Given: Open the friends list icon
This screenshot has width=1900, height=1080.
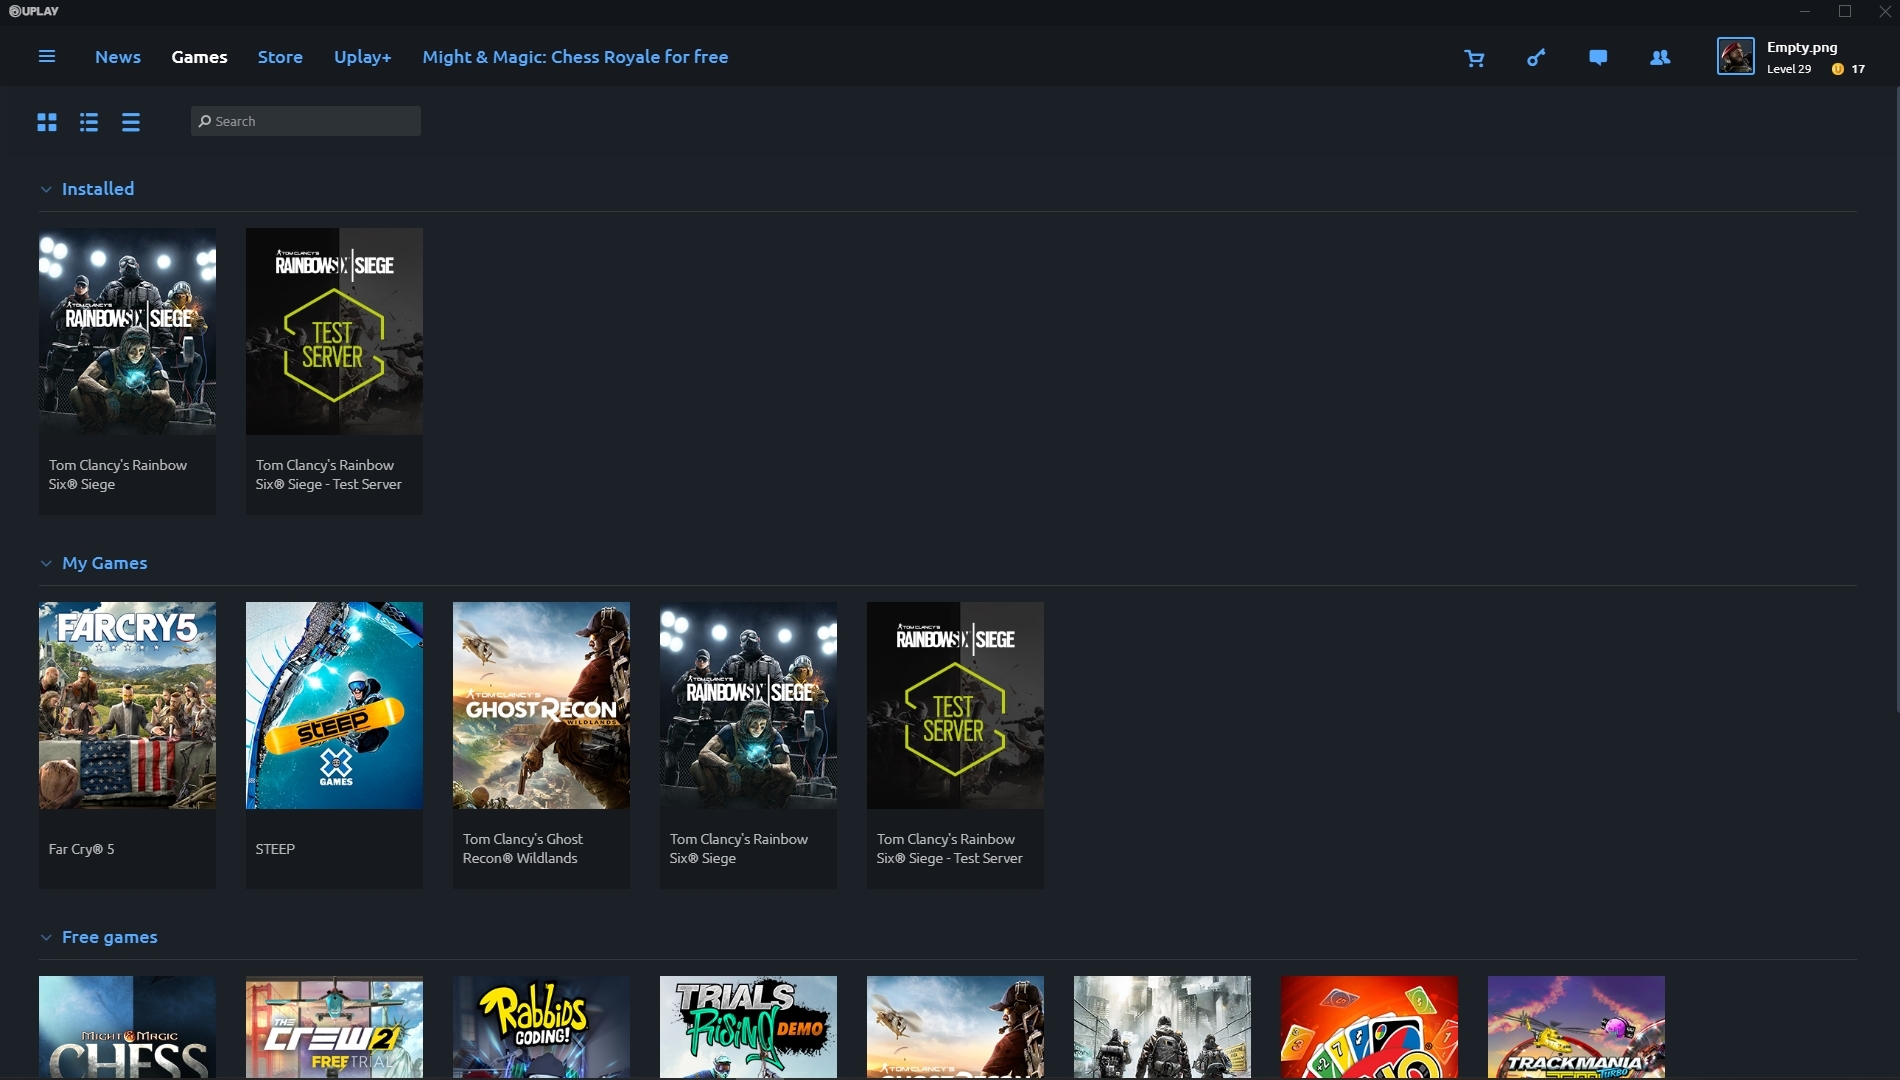Looking at the screenshot, I should [x=1660, y=58].
